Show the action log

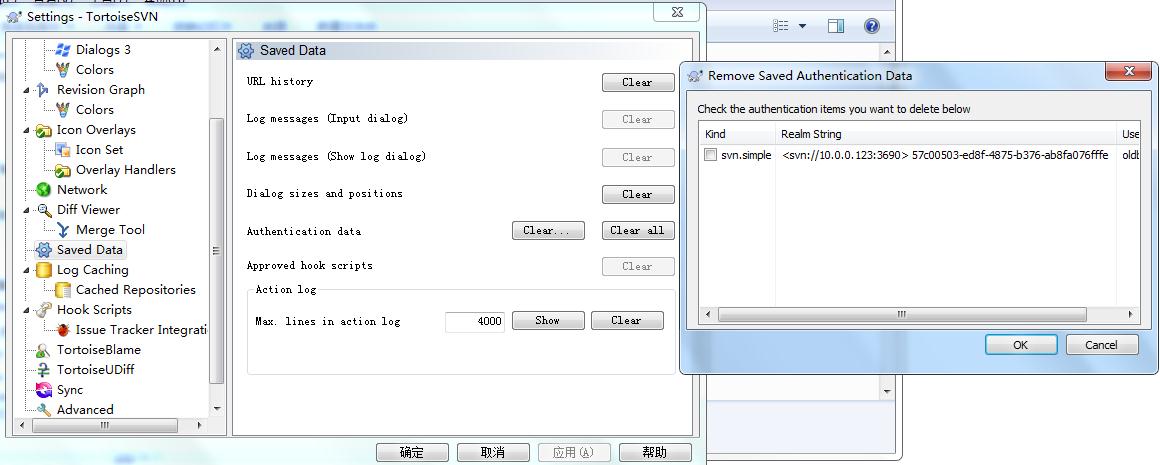[548, 321]
